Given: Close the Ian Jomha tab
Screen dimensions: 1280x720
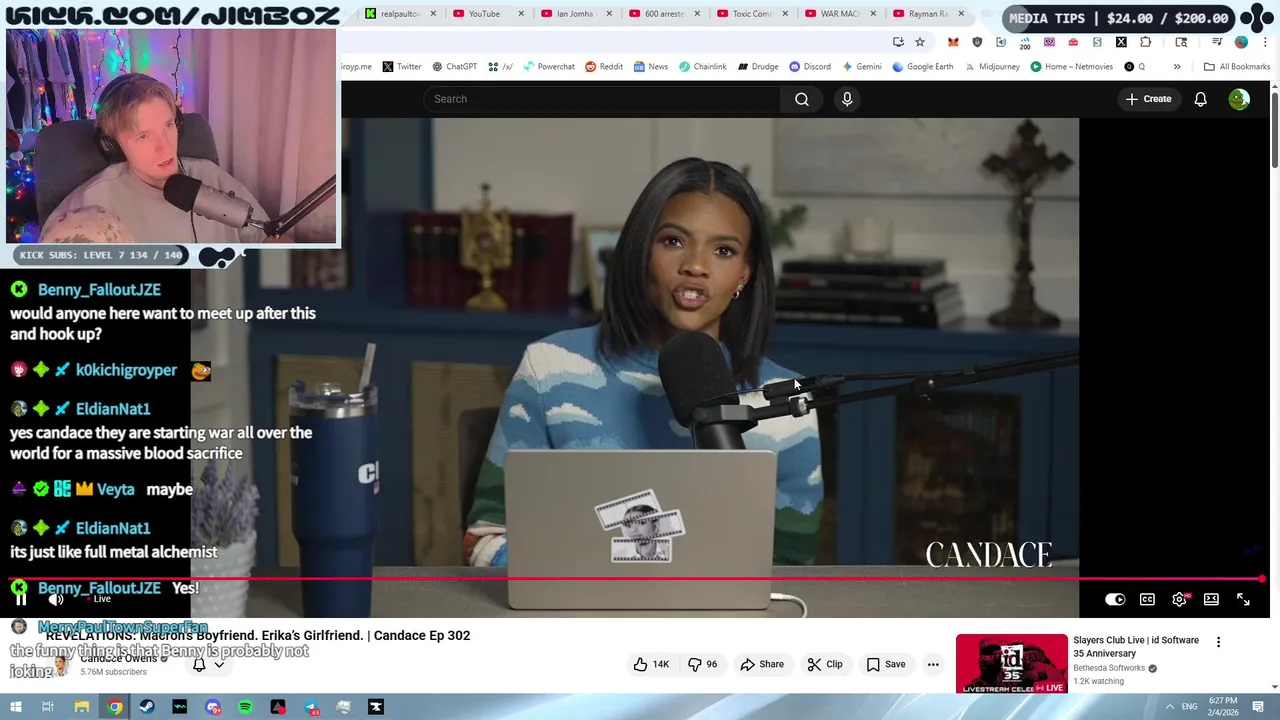Looking at the screenshot, I should pyautogui.click(x=609, y=14).
